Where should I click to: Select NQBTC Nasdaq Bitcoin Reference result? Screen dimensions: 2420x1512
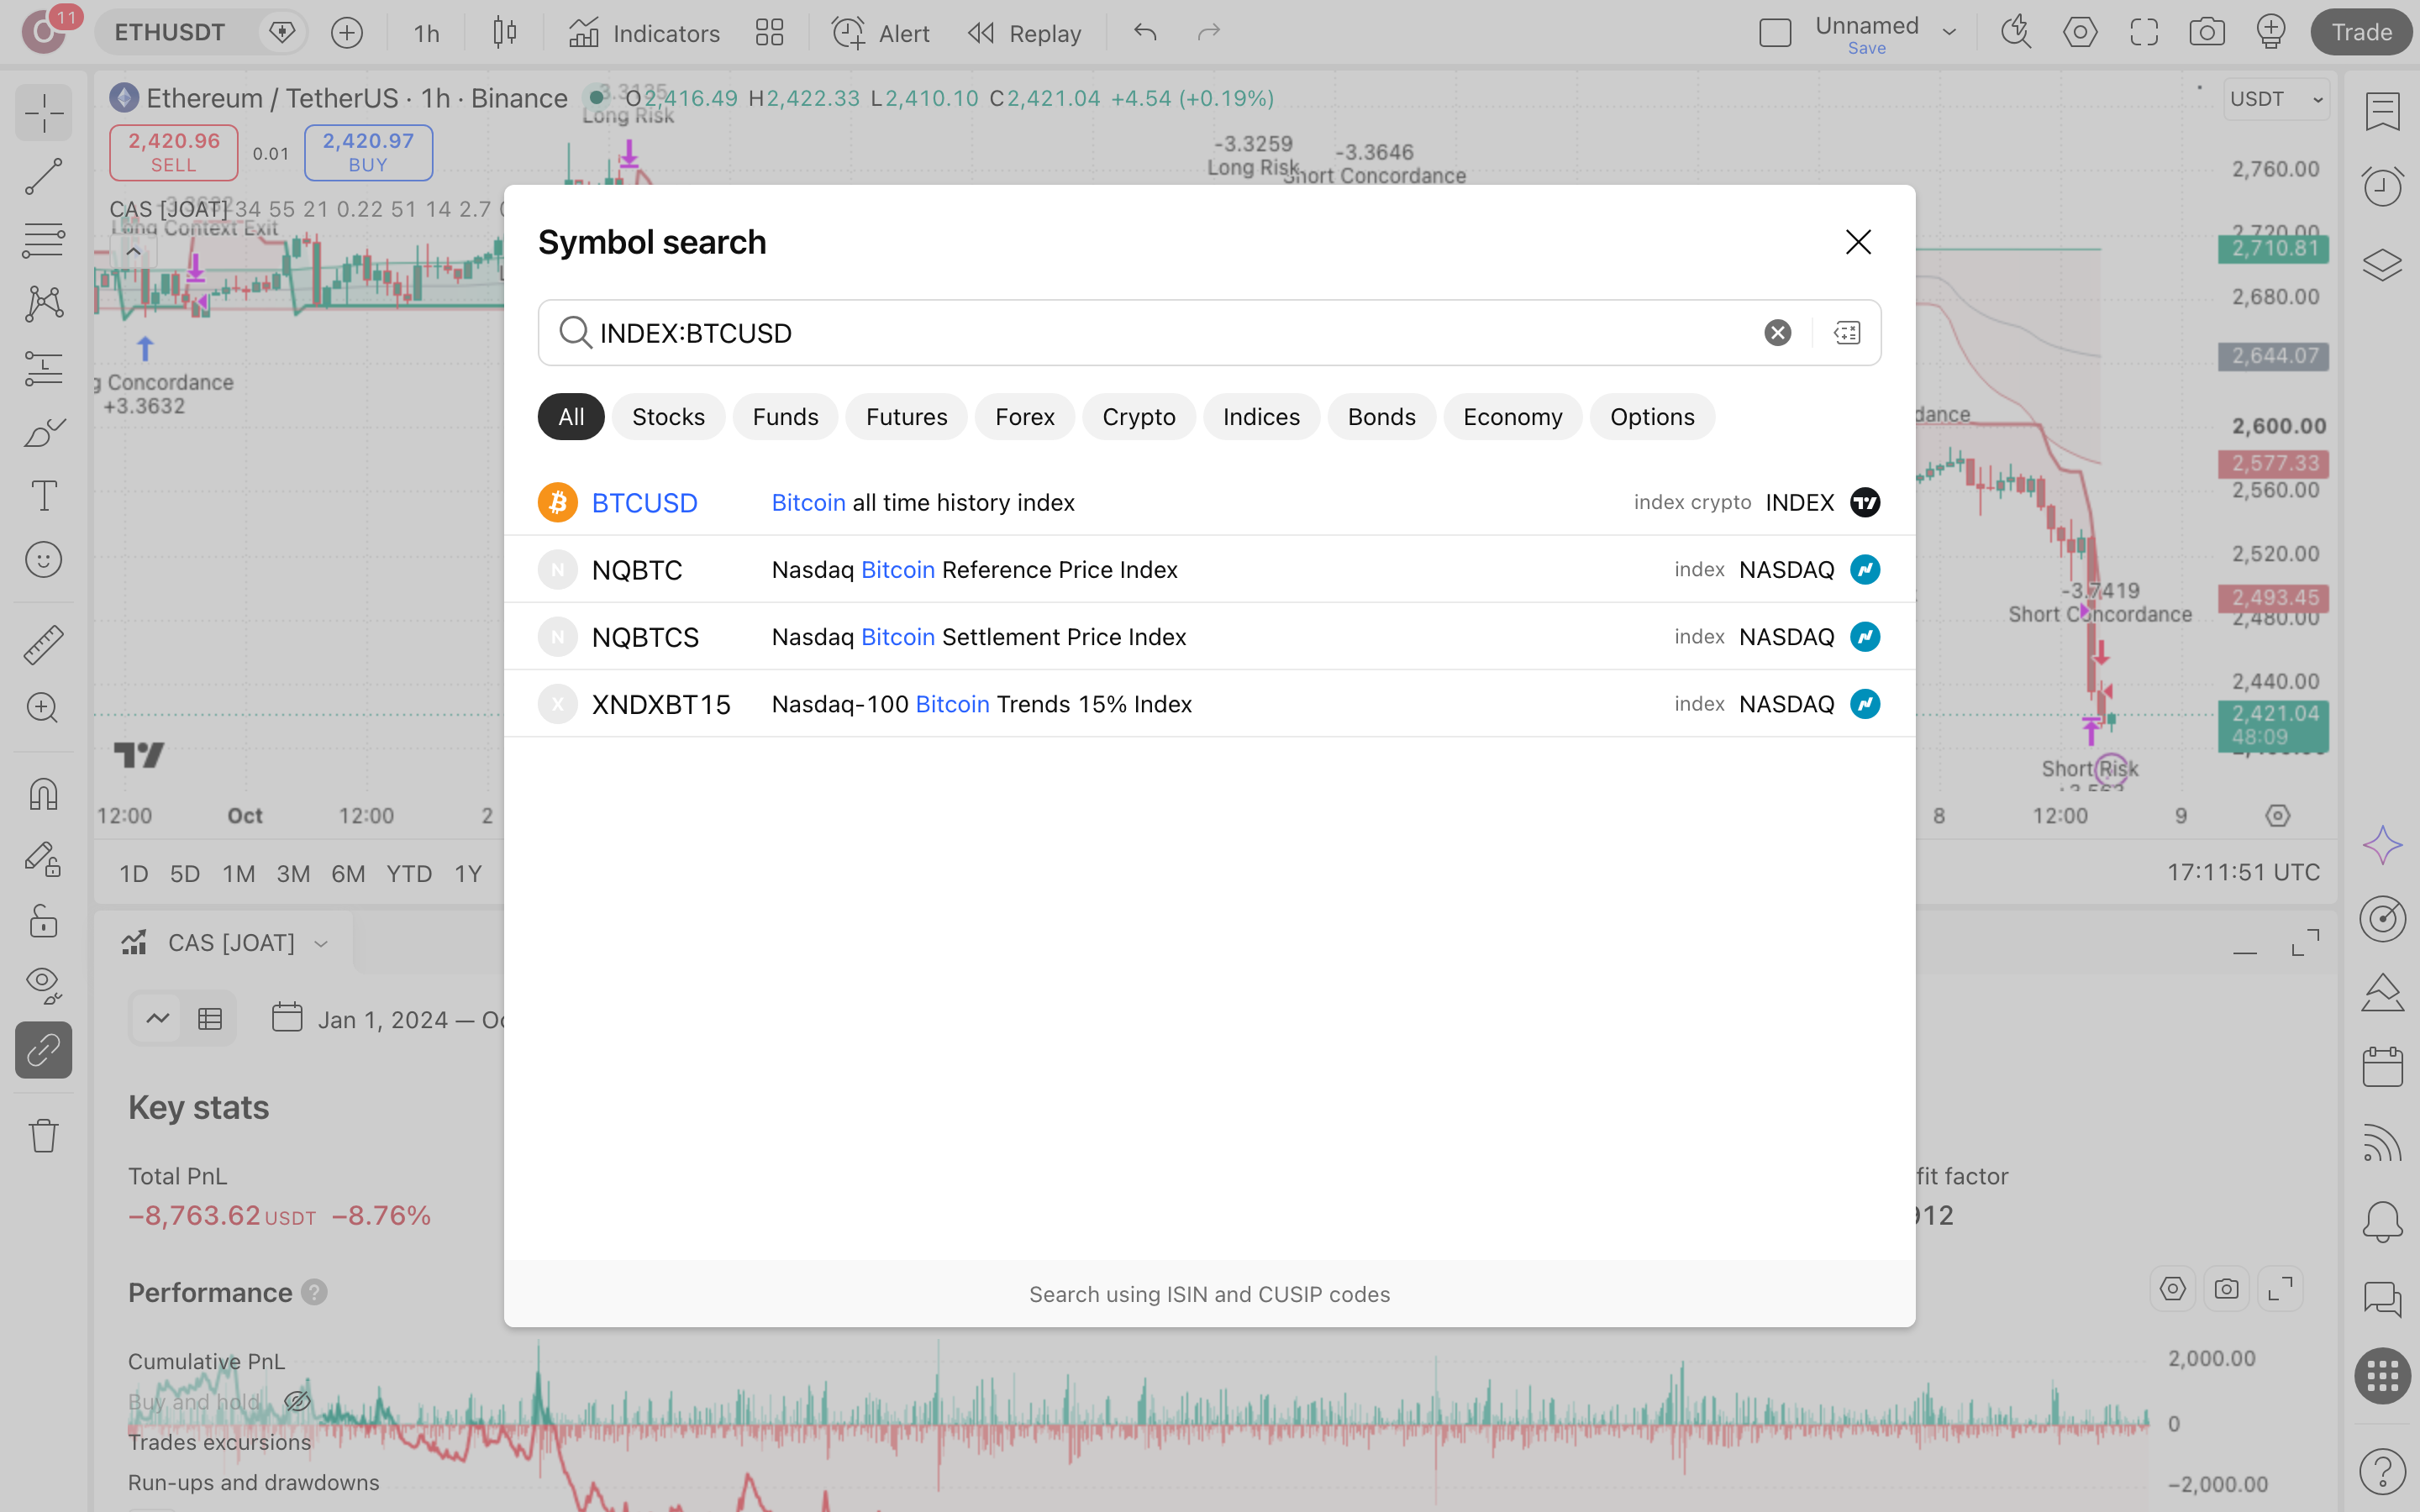coord(1209,569)
